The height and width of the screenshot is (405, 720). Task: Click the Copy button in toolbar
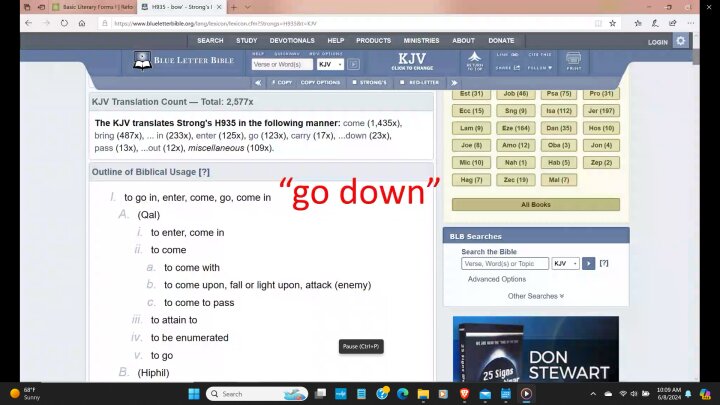pos(282,83)
